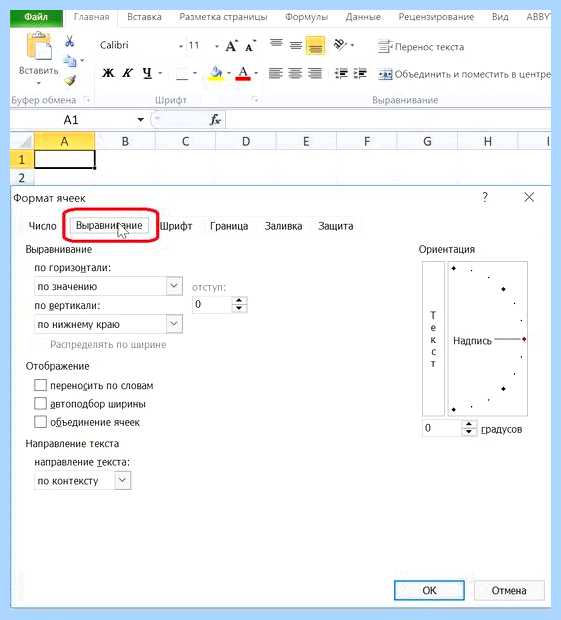561x620 pixels.
Task: Open text orientation icon in ribbon
Action: [x=340, y=44]
